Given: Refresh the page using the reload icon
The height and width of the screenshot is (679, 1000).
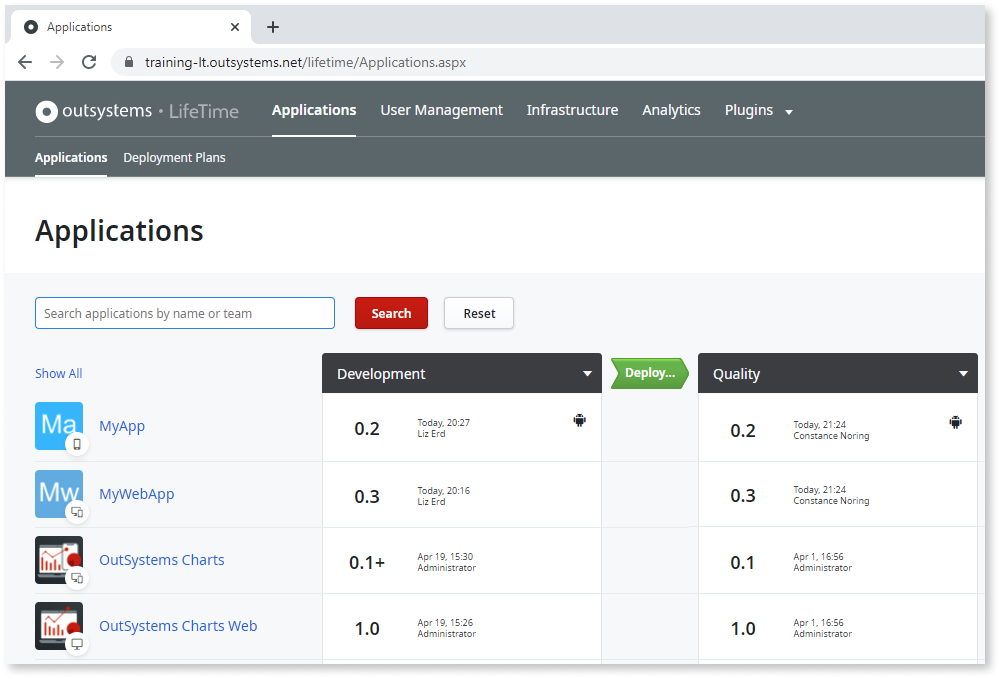Looking at the screenshot, I should coord(89,61).
